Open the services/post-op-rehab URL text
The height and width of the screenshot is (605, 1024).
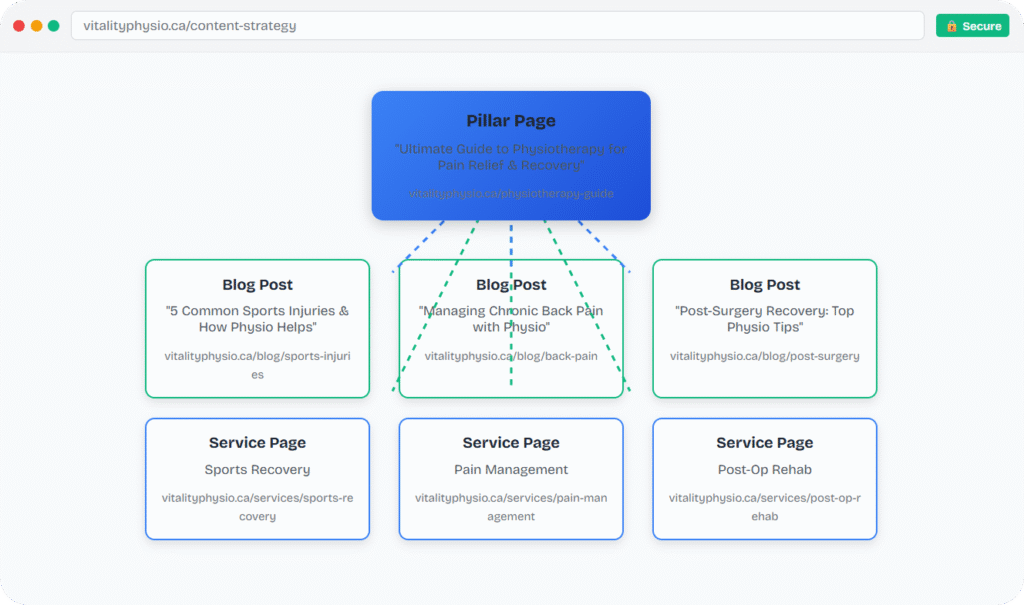point(765,507)
